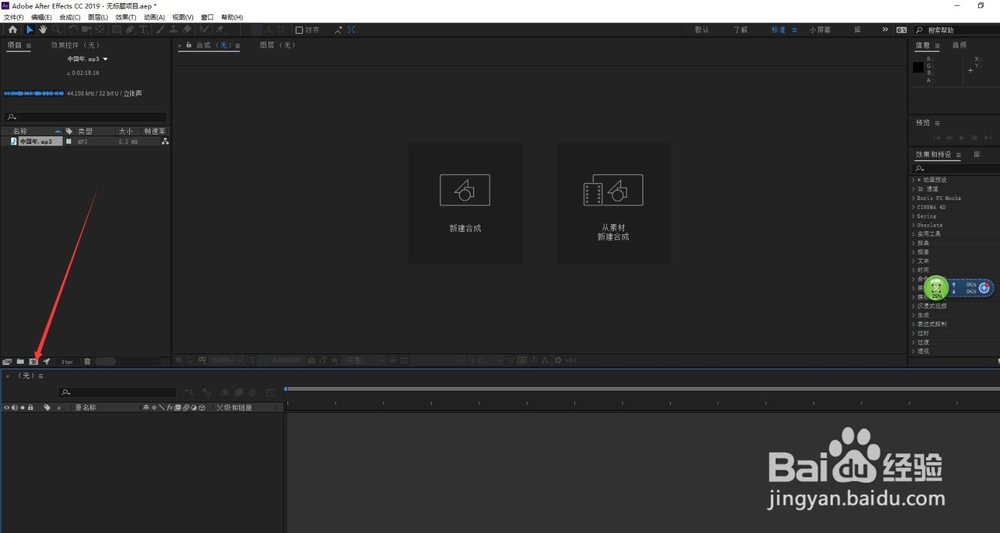Toggle the lock column header in timeline
Screen dimensions: 1000x533
pos(30,407)
